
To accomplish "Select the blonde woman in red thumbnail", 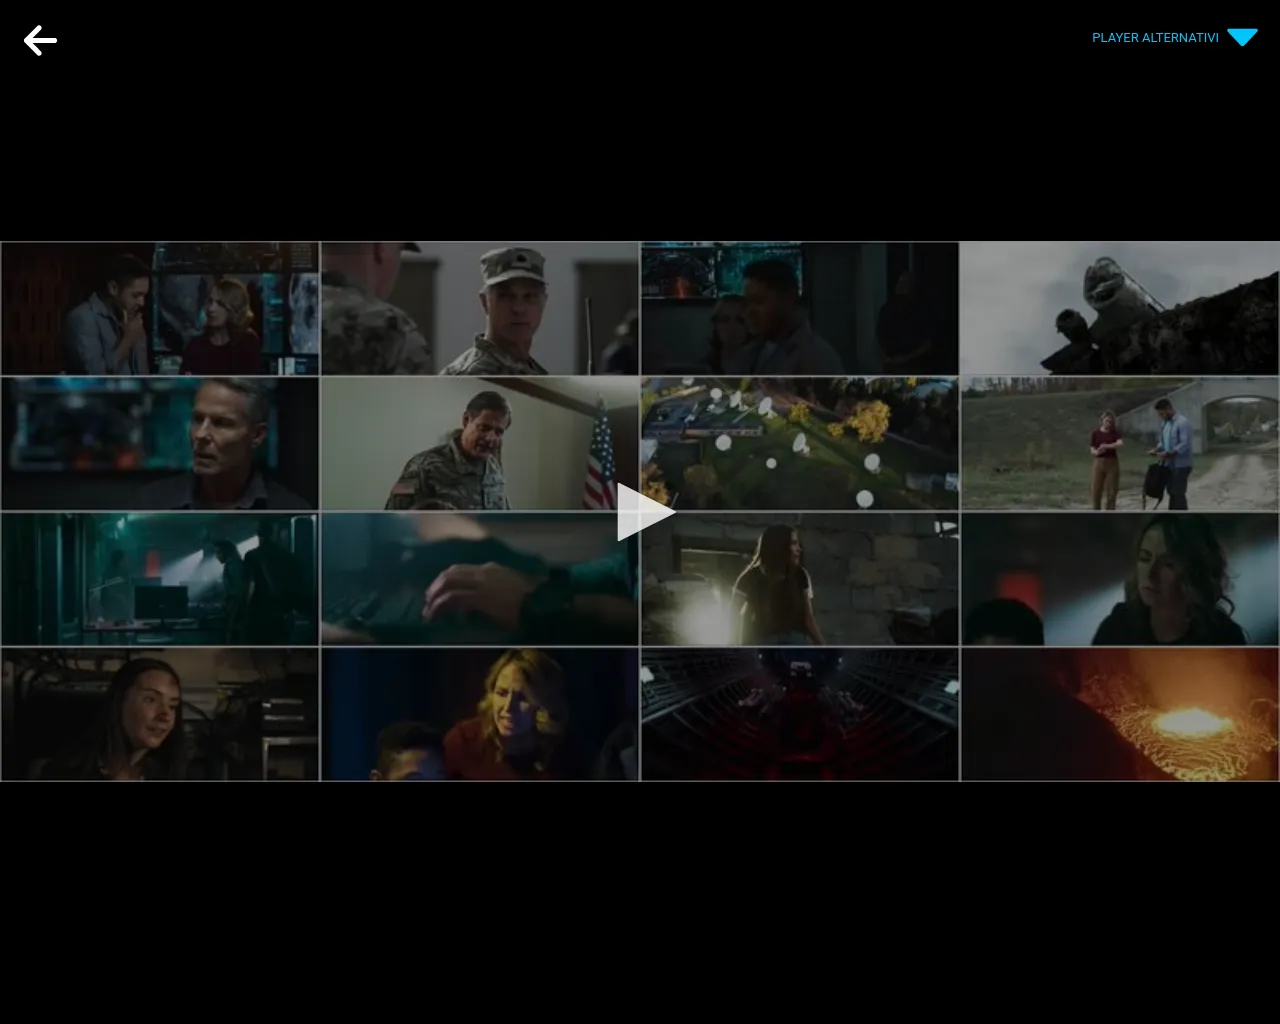I will 480,714.
